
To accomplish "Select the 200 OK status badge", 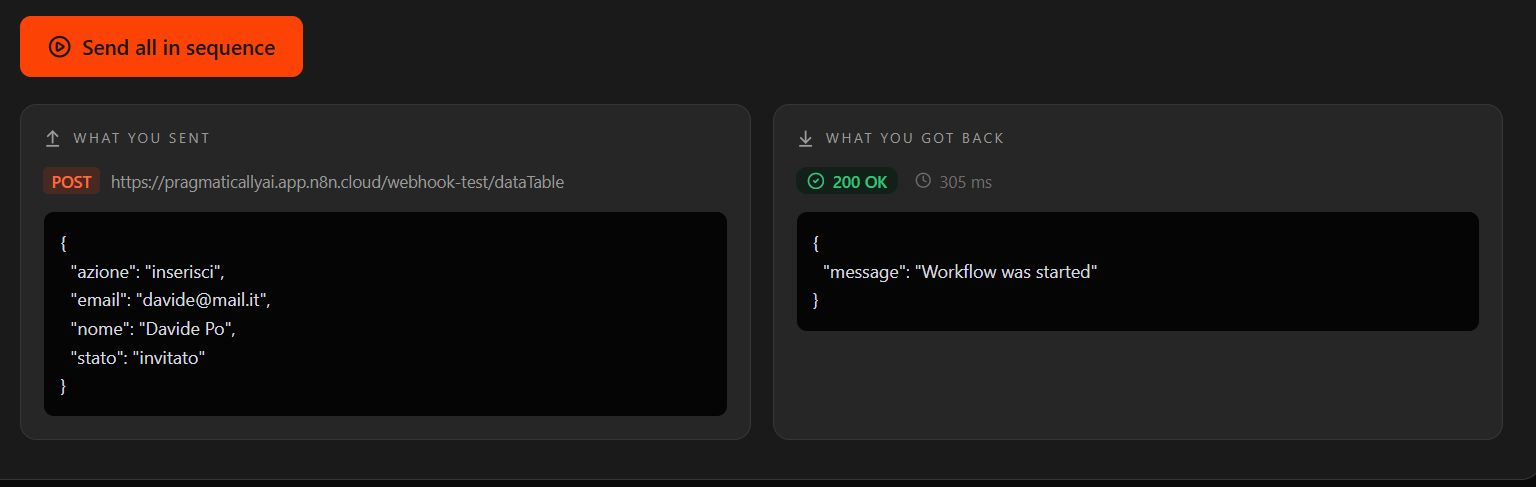I will tap(847, 181).
